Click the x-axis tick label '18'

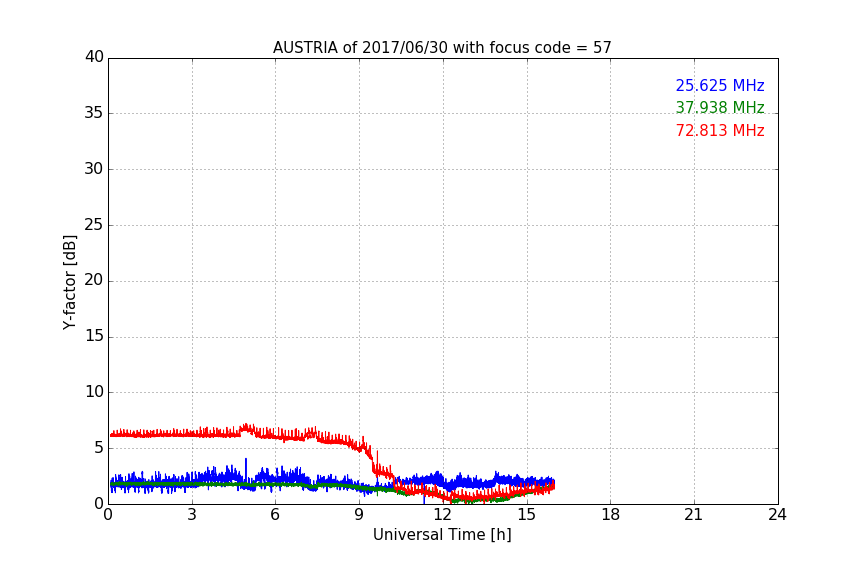coord(611,515)
